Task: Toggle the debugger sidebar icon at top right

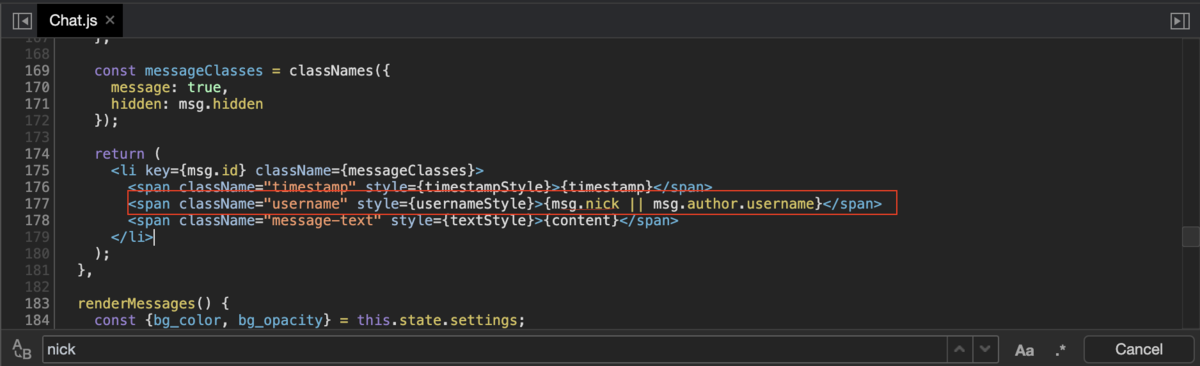Action: coord(1180,20)
